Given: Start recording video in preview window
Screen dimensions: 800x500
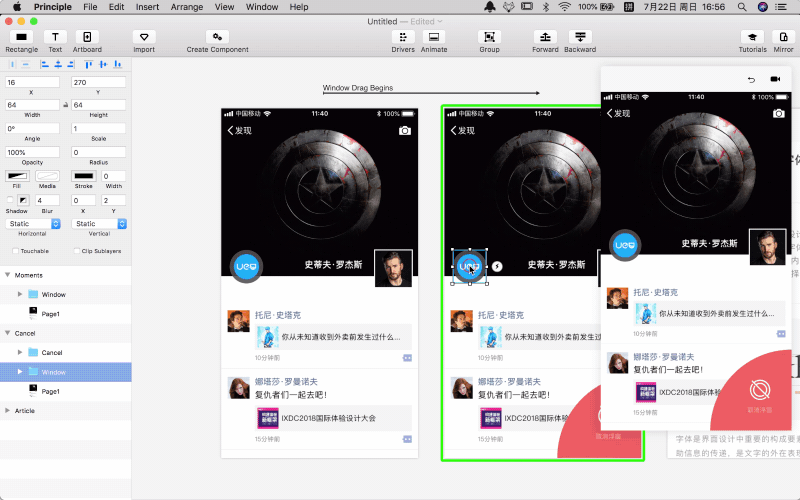Looking at the screenshot, I should (774, 79).
